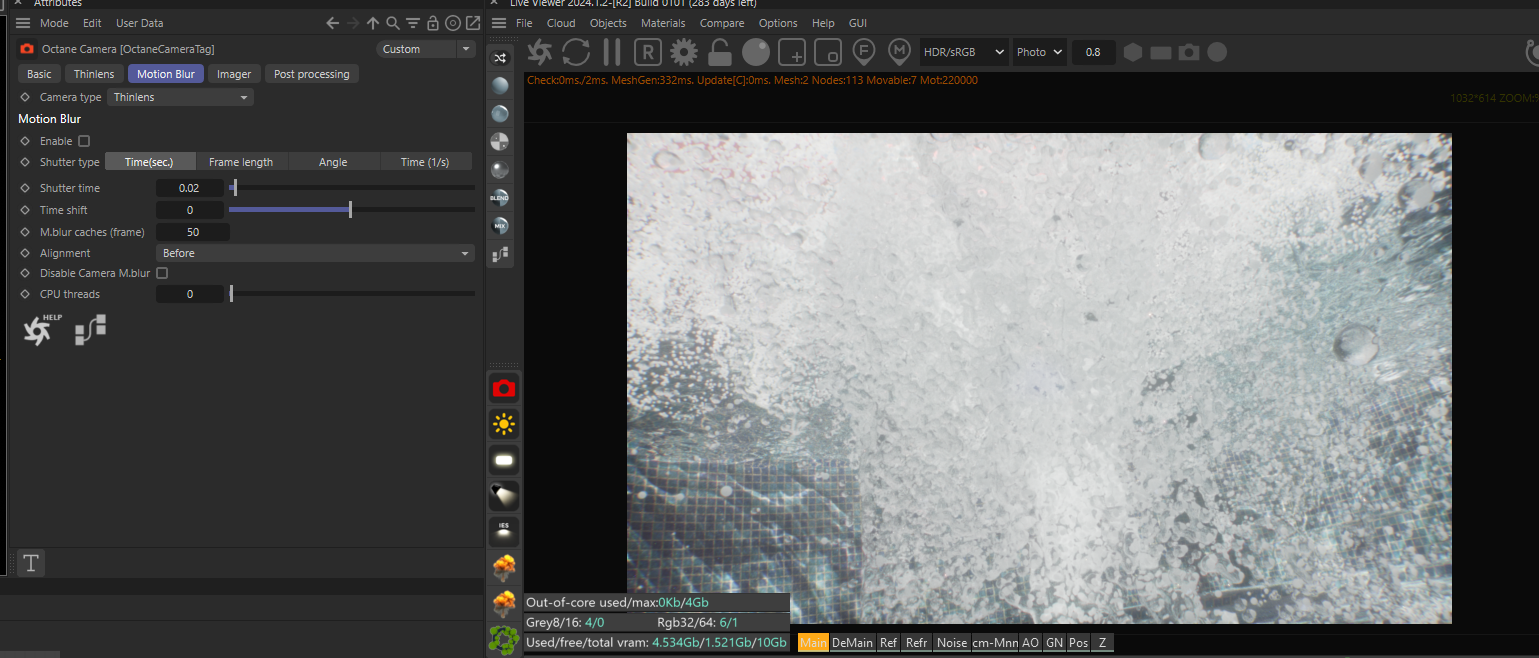Click the material picker 'M' pin icon

(900, 52)
